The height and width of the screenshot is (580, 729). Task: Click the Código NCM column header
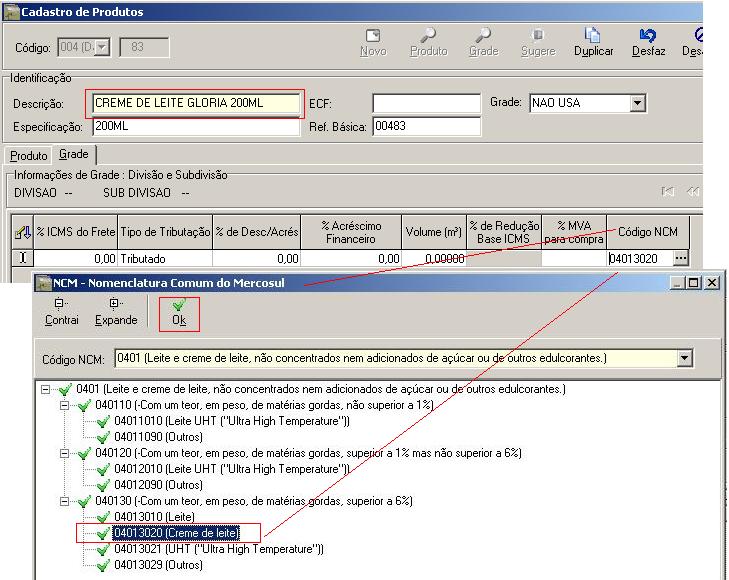648,232
